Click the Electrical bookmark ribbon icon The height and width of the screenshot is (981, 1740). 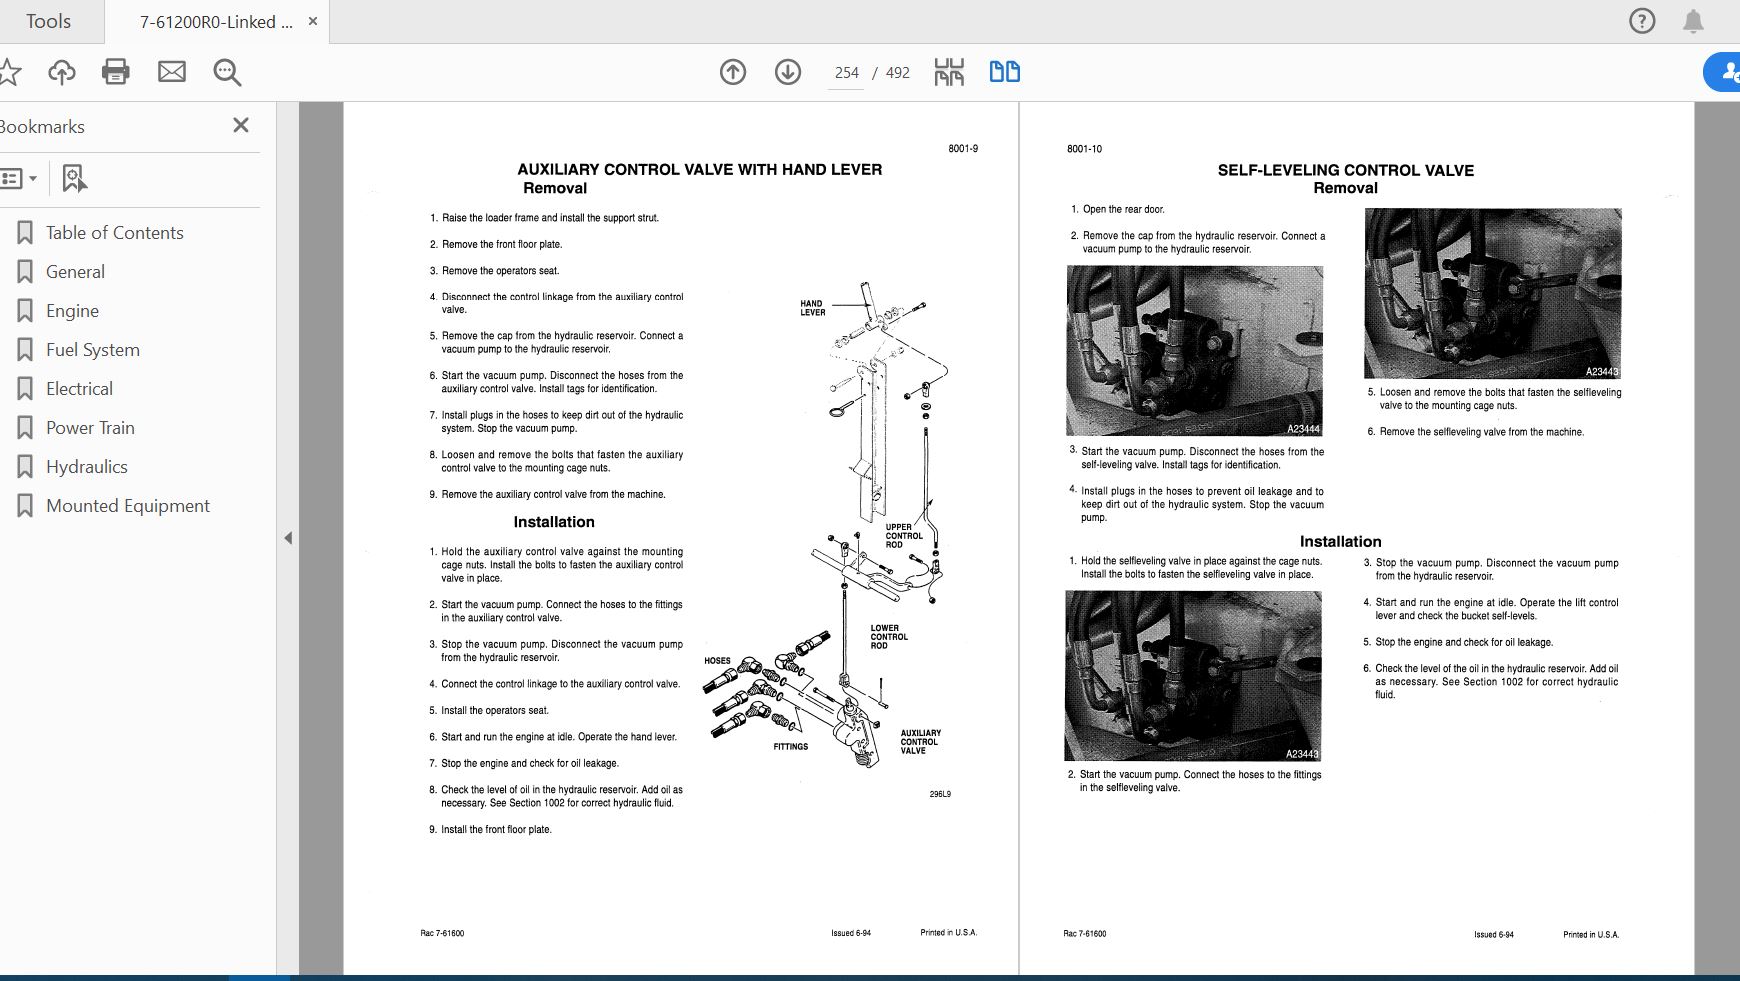click(25, 389)
